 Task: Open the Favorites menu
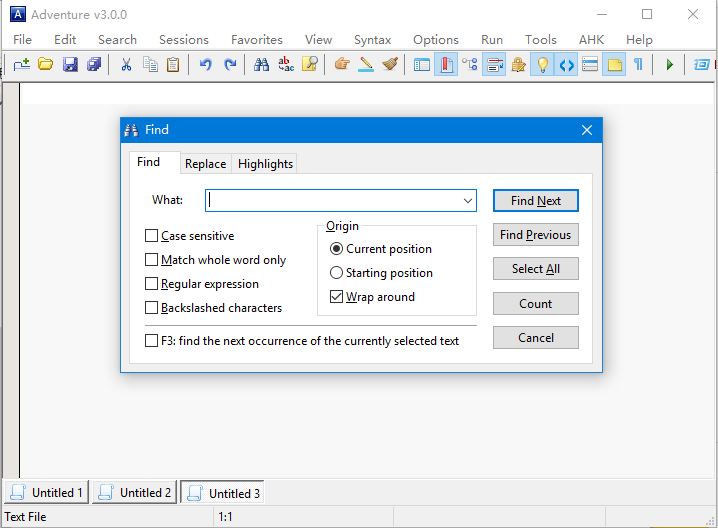tap(257, 40)
